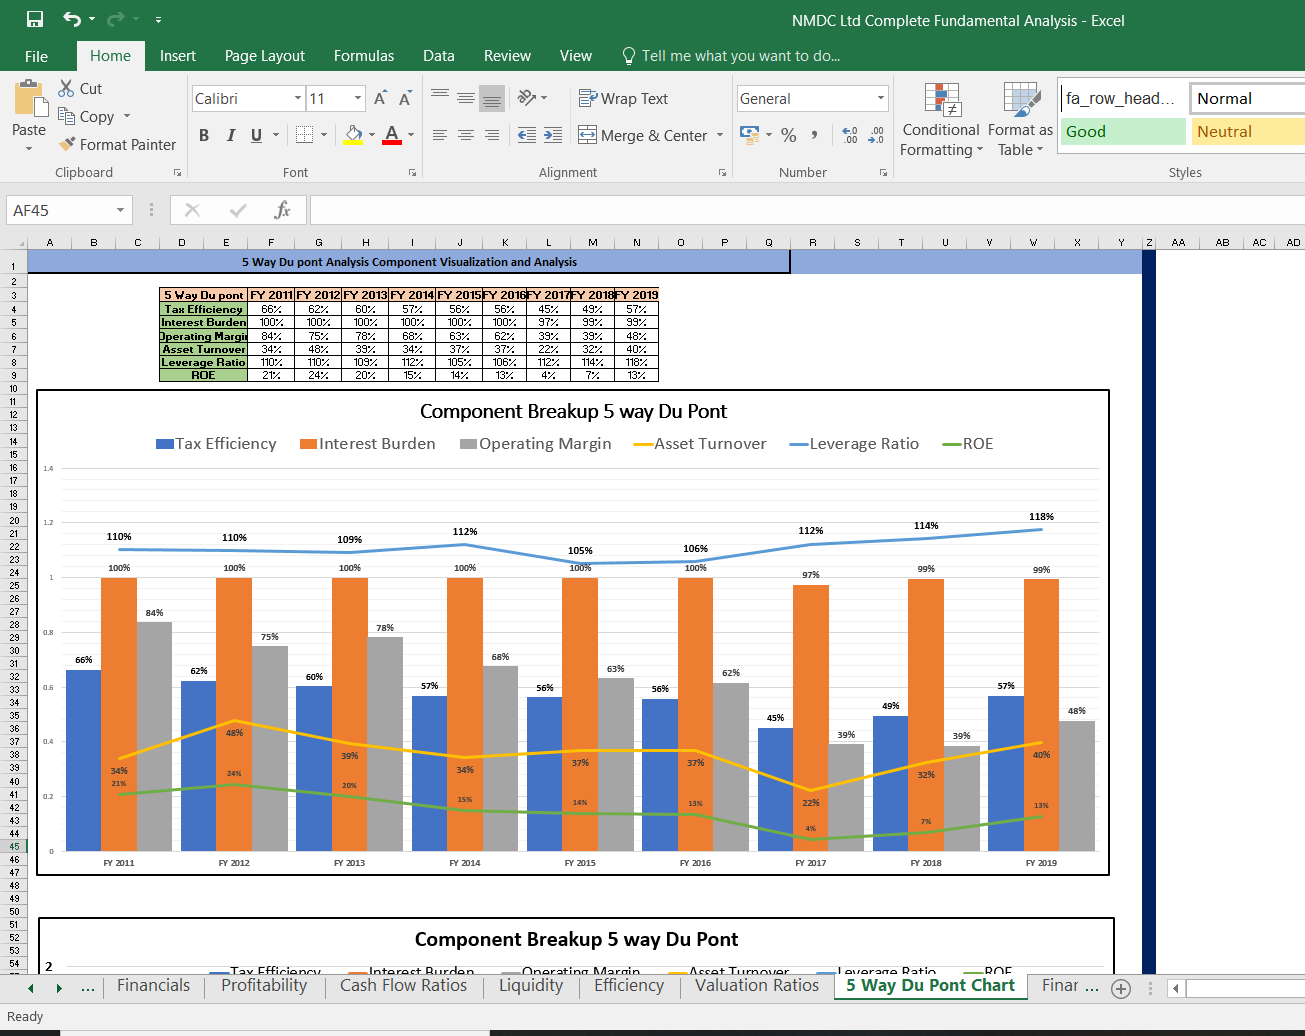
Task: Expand the Merge & Center dropdown arrow
Action: [720, 135]
